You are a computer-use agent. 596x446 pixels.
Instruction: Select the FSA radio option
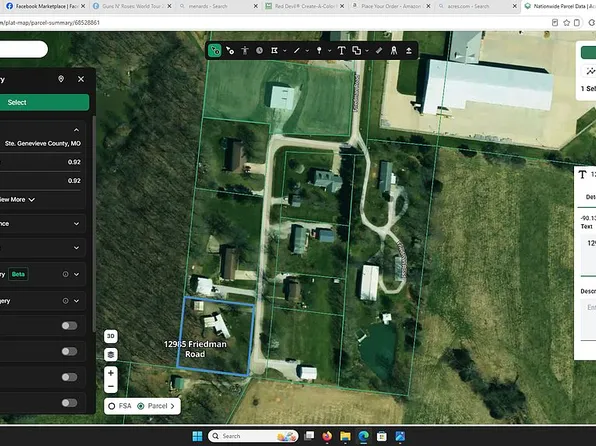112,406
